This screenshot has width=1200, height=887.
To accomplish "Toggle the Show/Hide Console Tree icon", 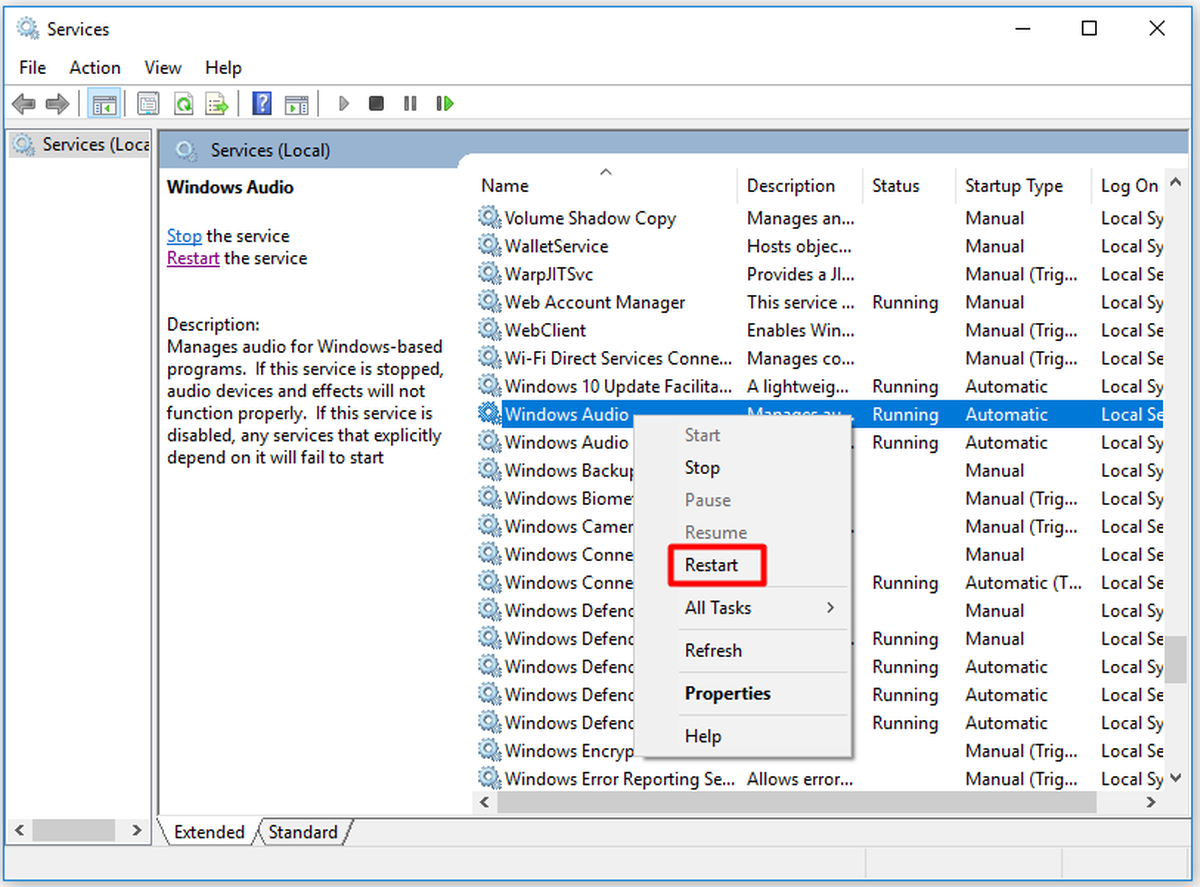I will pos(104,103).
